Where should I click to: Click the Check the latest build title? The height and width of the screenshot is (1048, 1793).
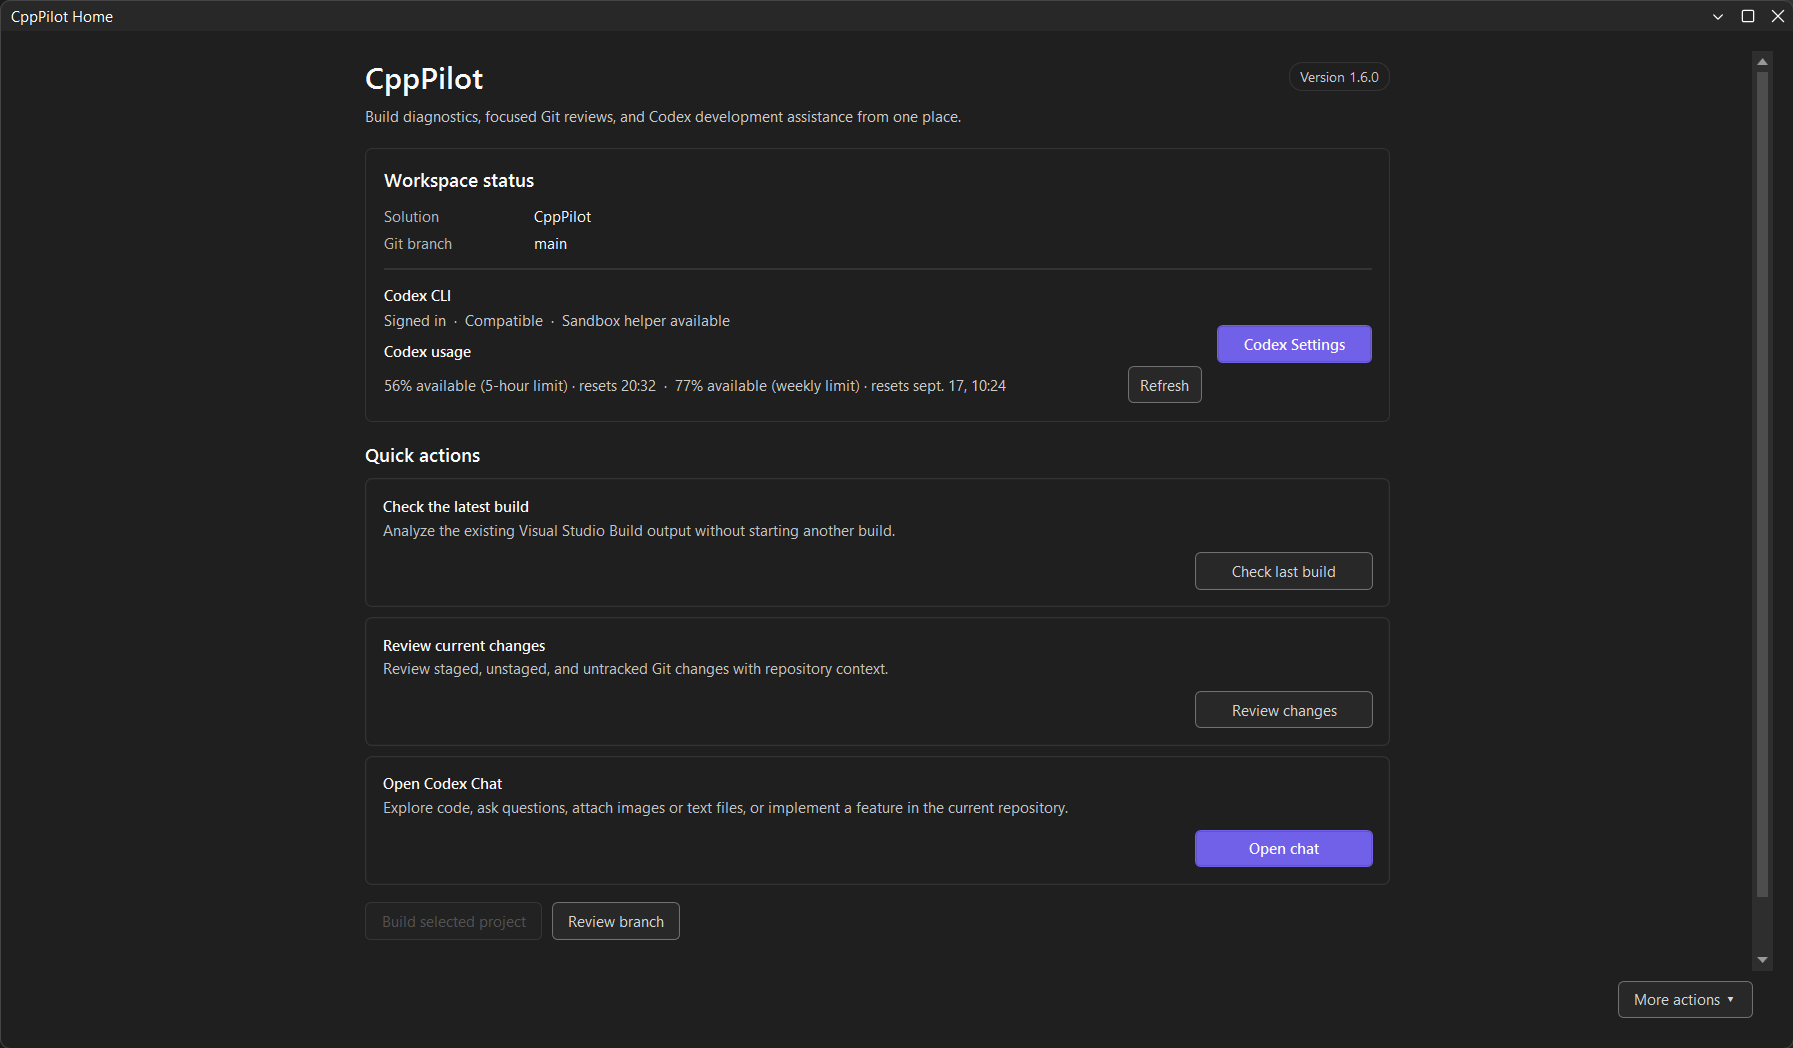point(456,507)
